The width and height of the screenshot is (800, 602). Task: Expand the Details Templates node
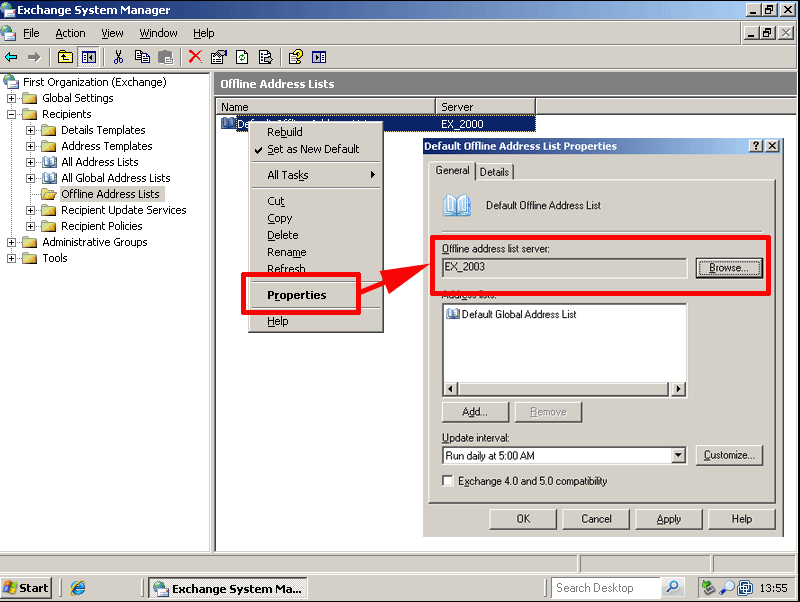tap(31, 130)
